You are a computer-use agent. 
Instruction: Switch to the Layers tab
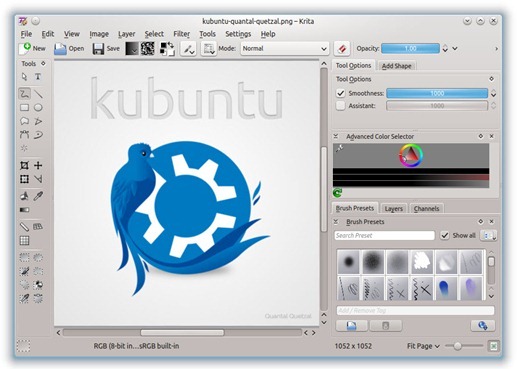pos(393,209)
